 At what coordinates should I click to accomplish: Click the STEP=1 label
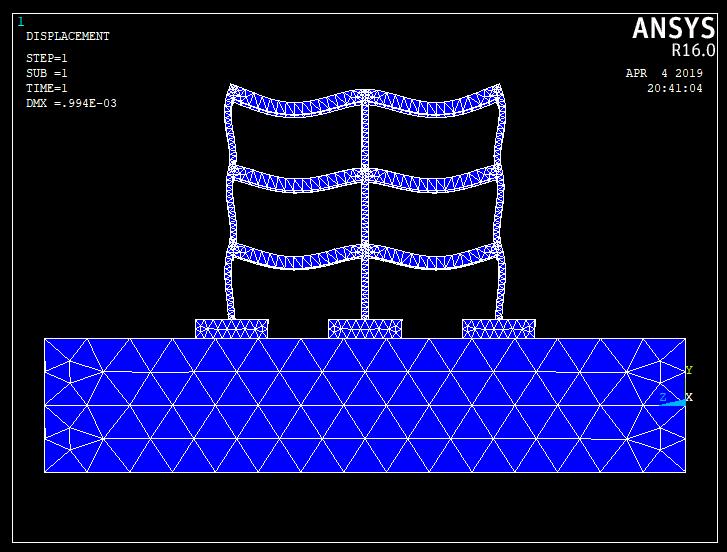pyautogui.click(x=46, y=58)
